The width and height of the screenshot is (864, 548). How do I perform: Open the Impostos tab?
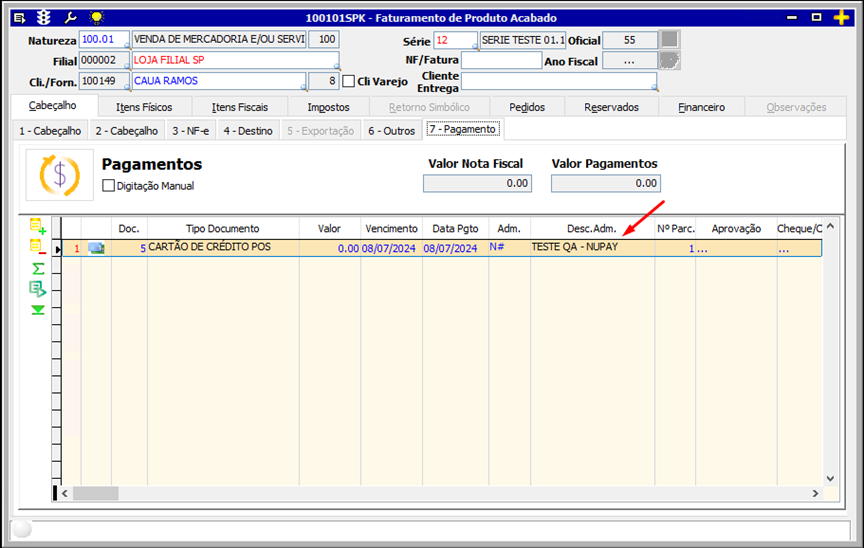(328, 107)
